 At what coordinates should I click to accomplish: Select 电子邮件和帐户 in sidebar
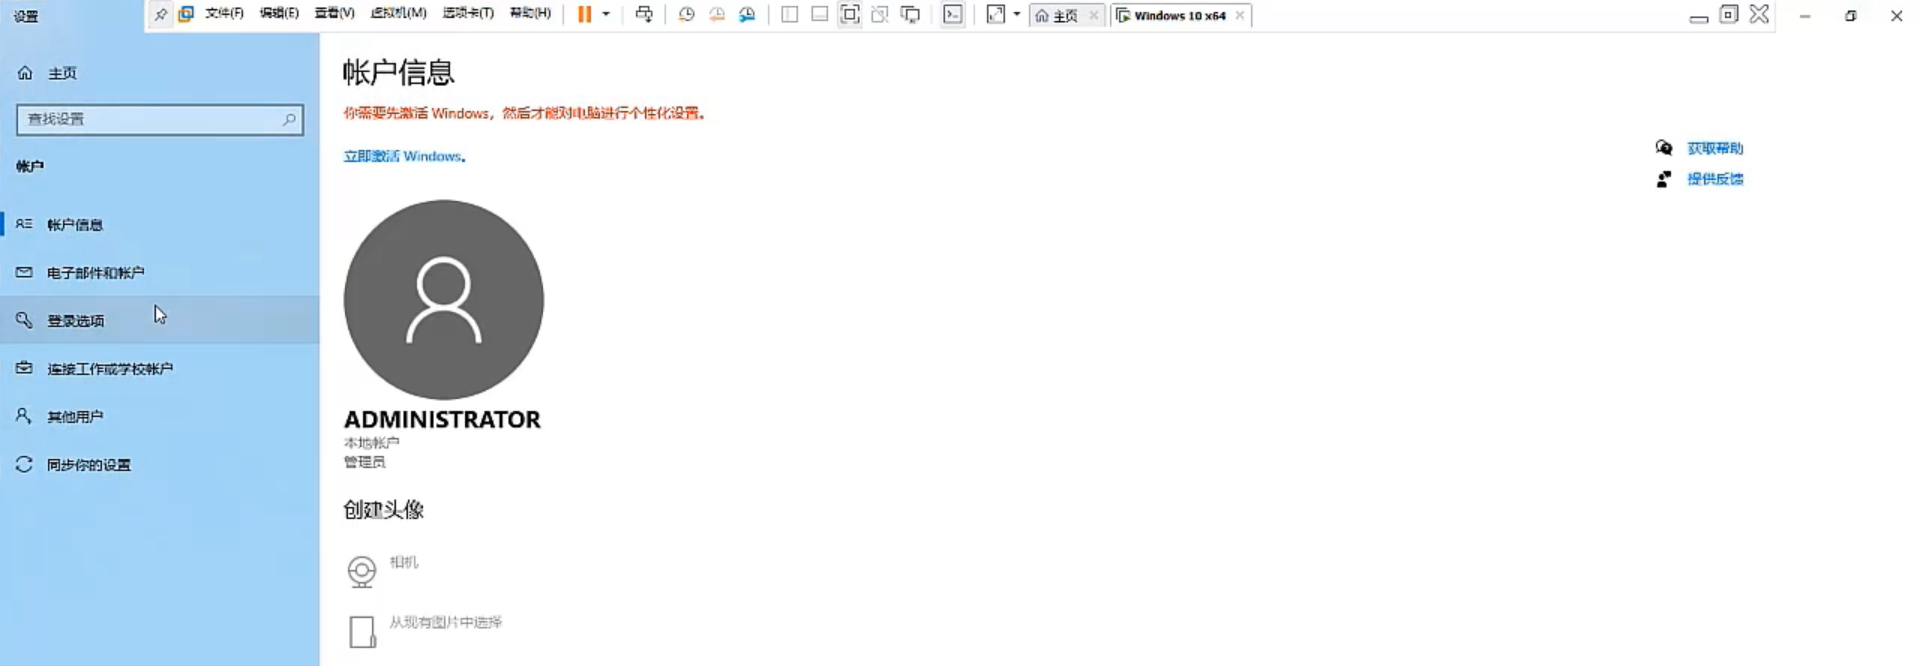click(x=95, y=273)
